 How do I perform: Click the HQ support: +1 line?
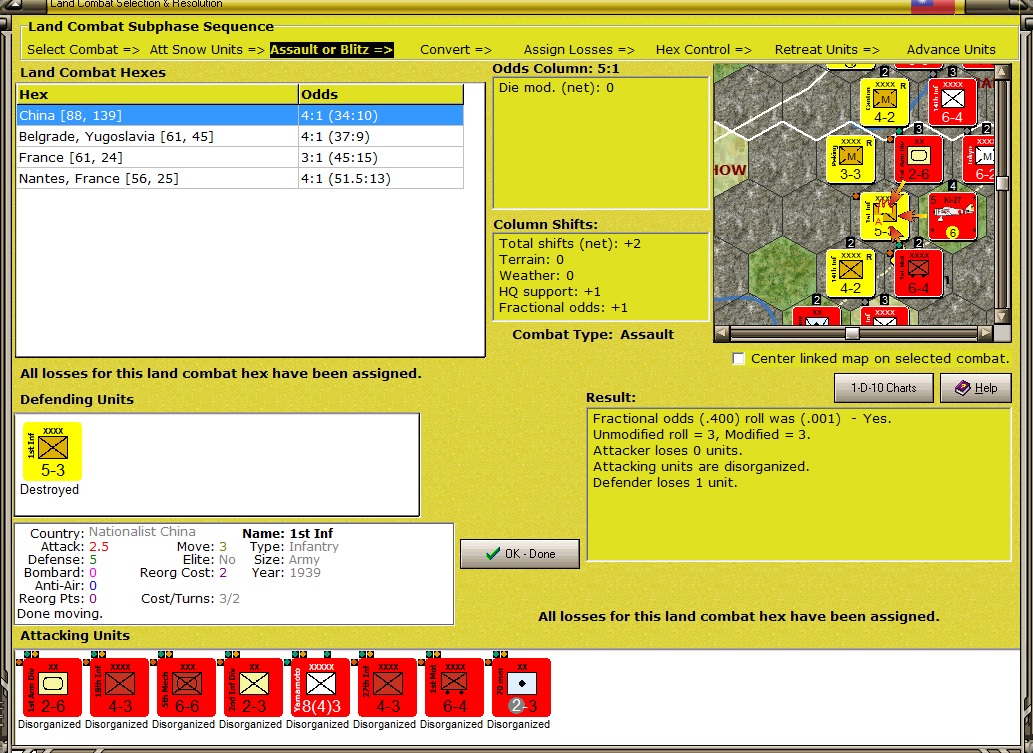(x=549, y=292)
